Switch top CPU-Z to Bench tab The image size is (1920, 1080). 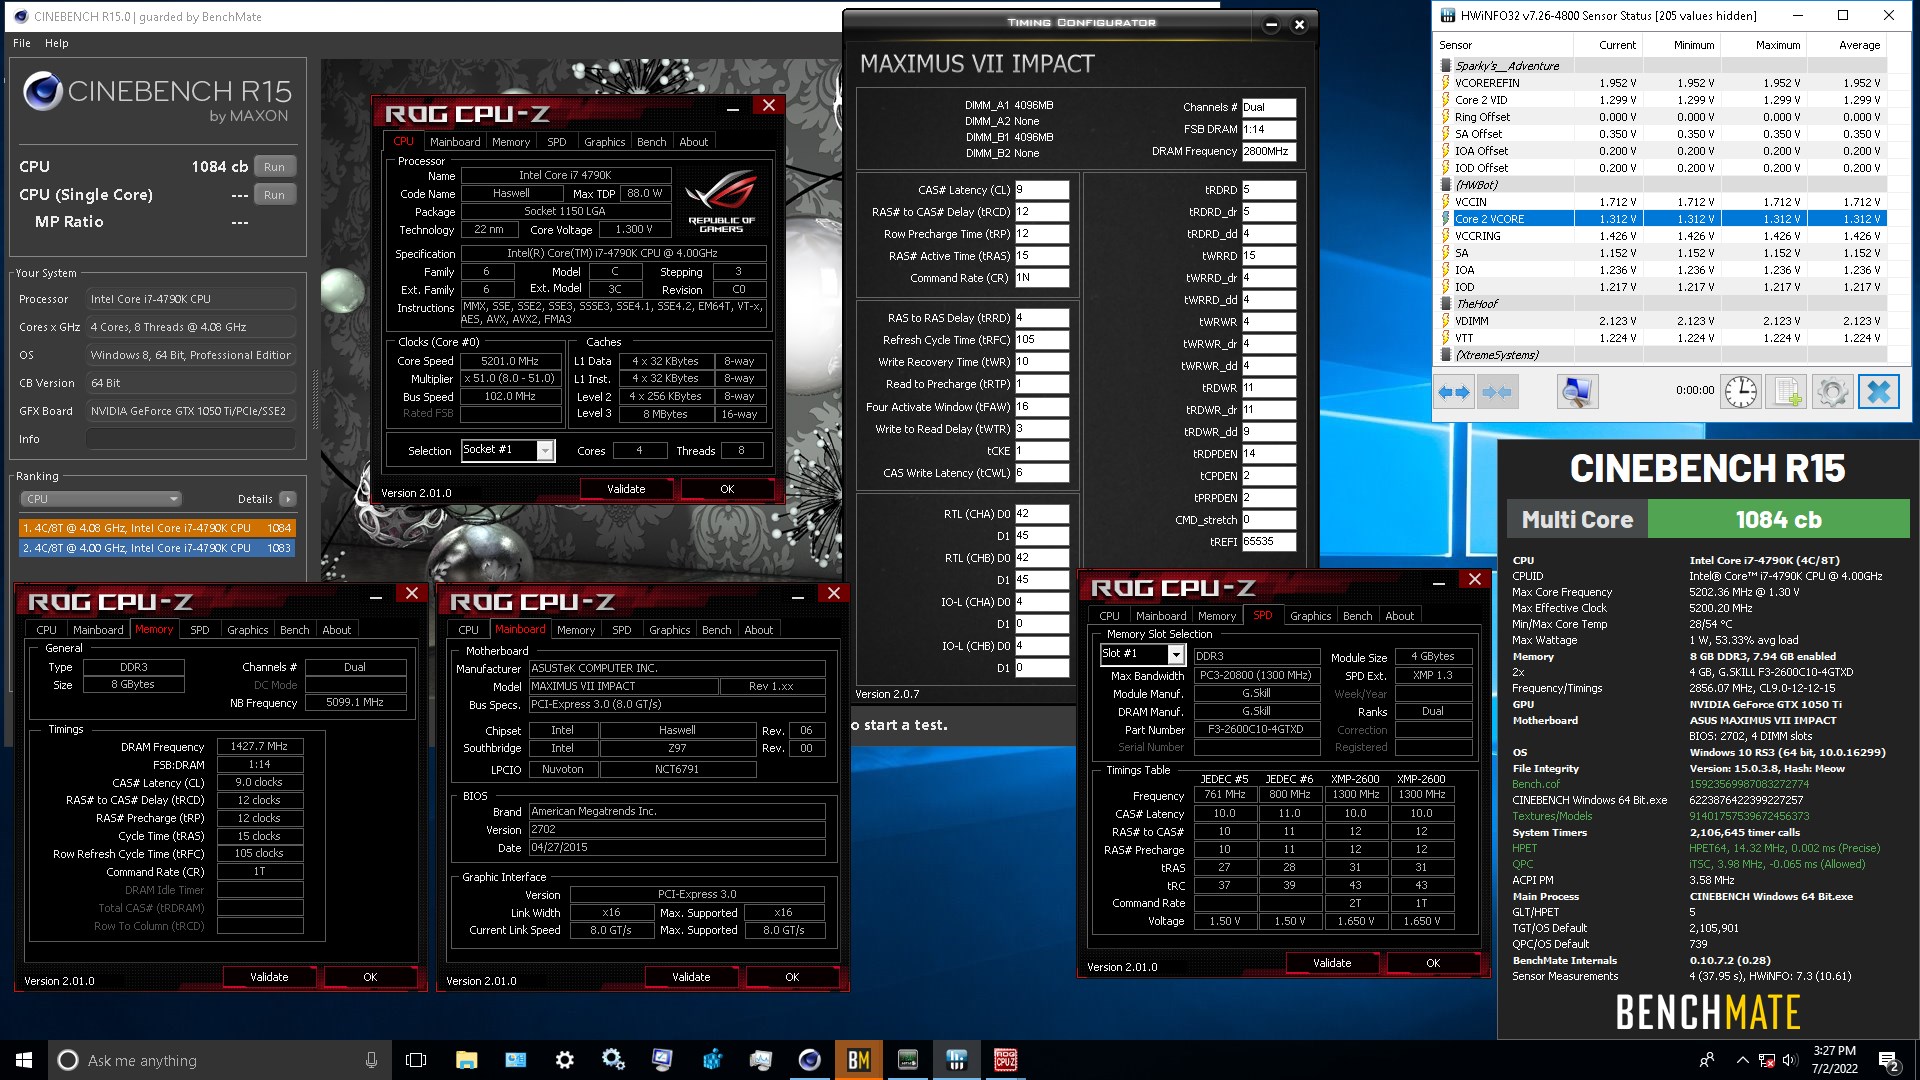(651, 142)
